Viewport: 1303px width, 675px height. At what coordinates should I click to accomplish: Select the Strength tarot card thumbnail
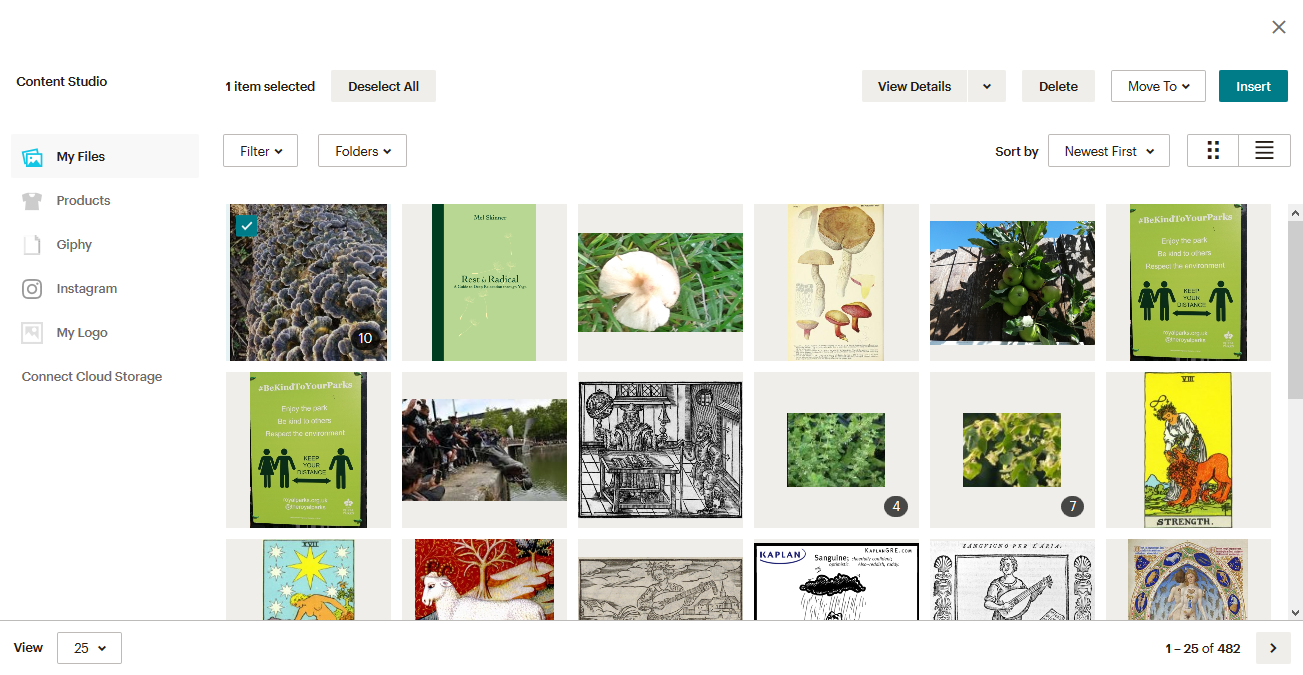pyautogui.click(x=1187, y=450)
